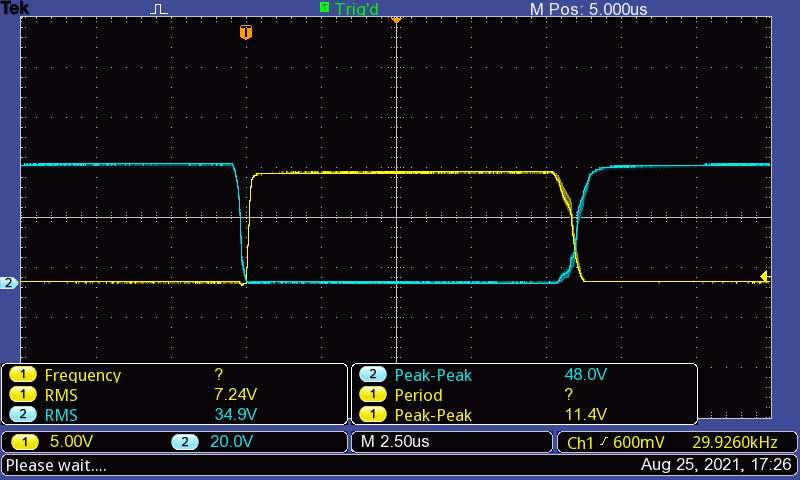Click the yellow RMS label for channel 1
The image size is (800, 480).
tap(61, 395)
